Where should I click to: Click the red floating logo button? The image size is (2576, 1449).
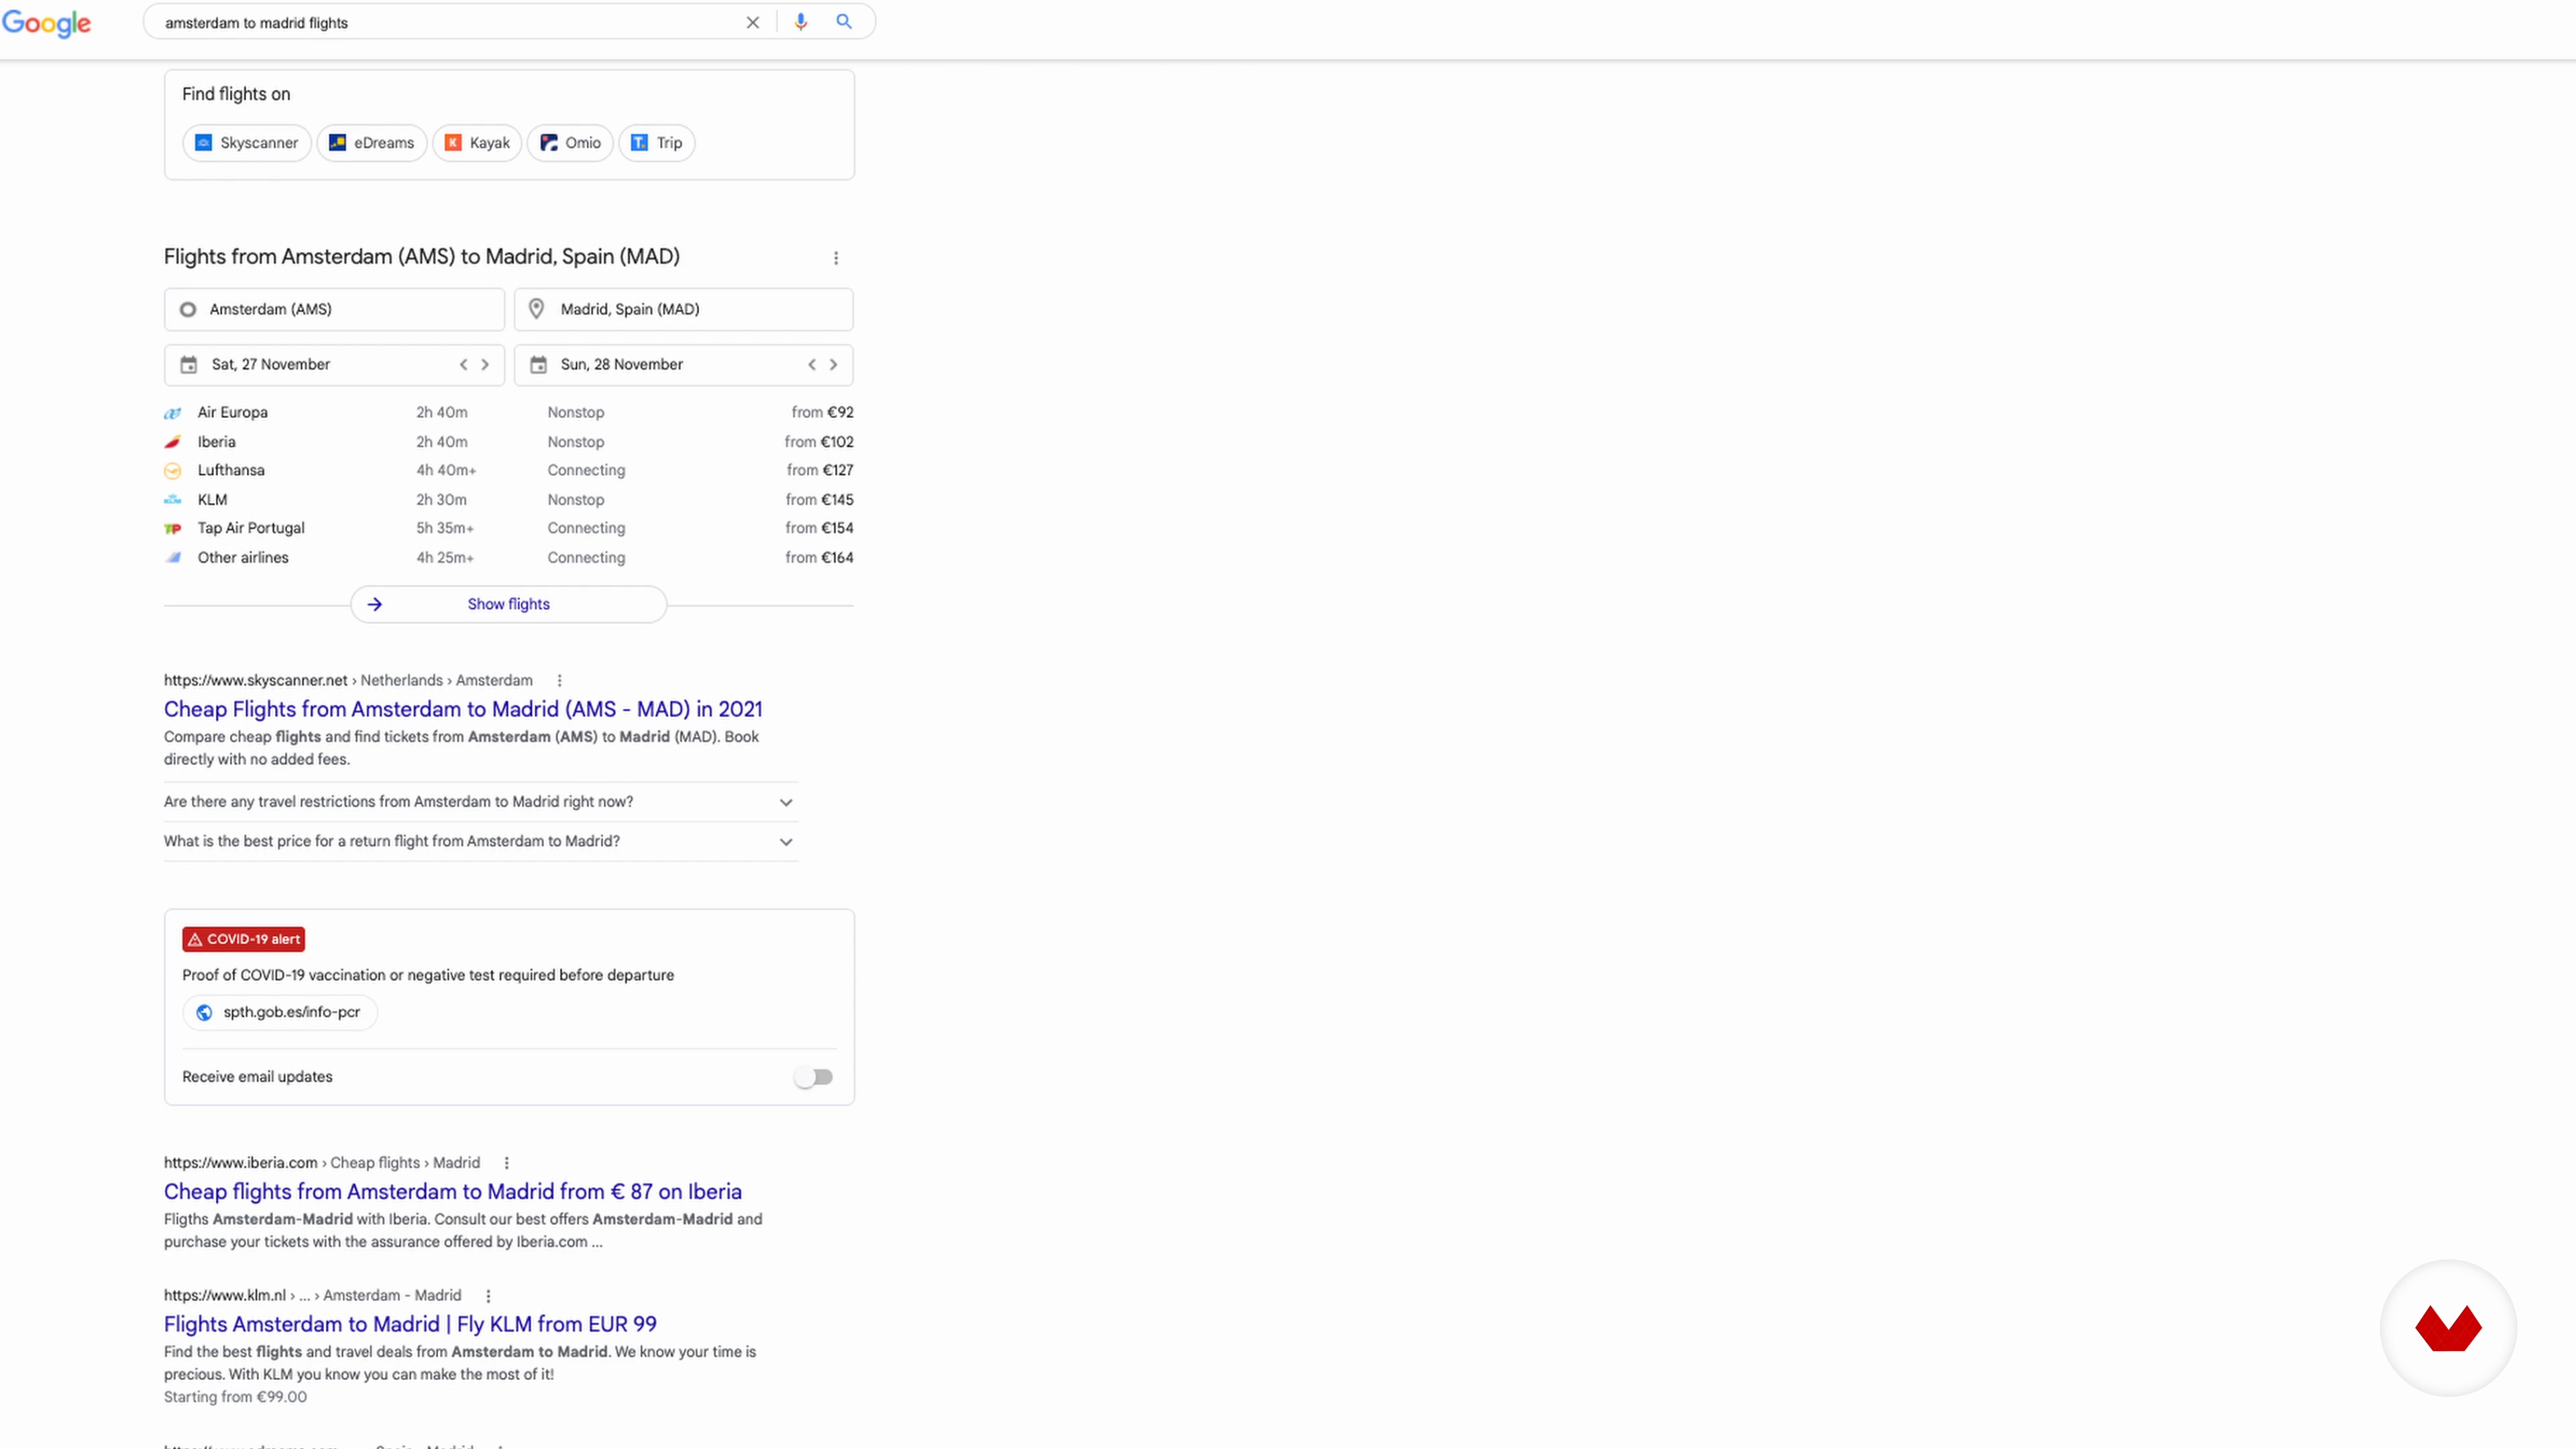click(x=2448, y=1328)
